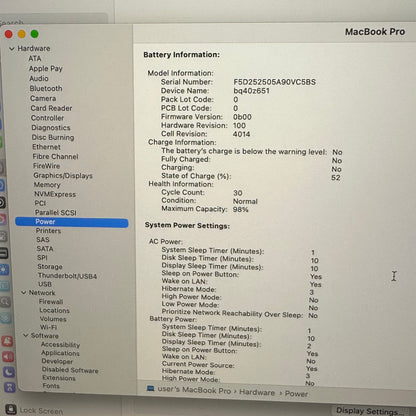Click the yellow minimize window button

pos(22,34)
